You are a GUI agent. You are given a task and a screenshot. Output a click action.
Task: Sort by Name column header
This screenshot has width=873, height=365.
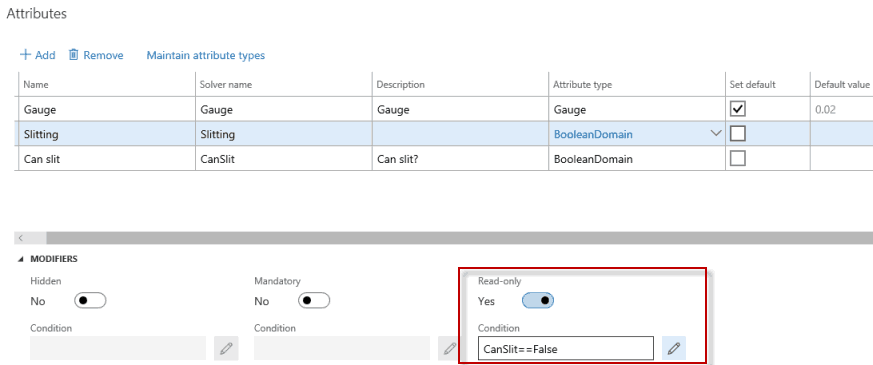click(x=107, y=85)
